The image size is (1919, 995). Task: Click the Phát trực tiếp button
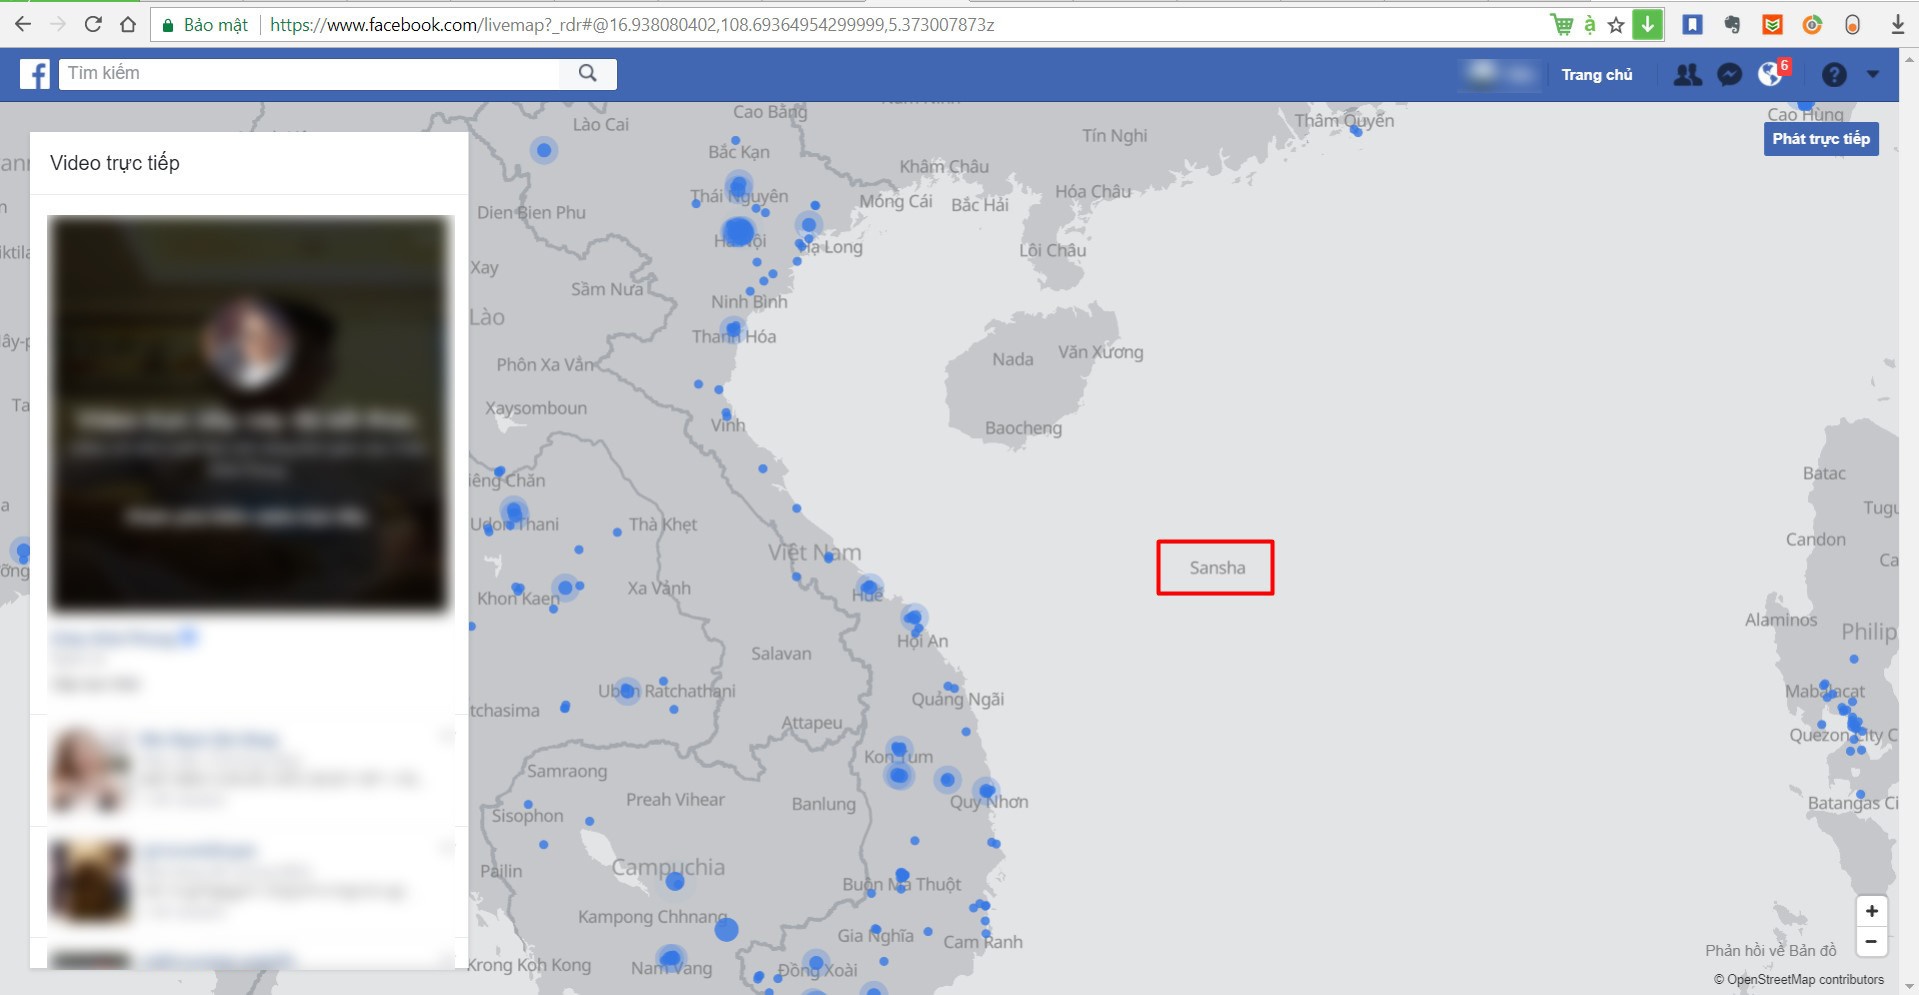pyautogui.click(x=1820, y=139)
